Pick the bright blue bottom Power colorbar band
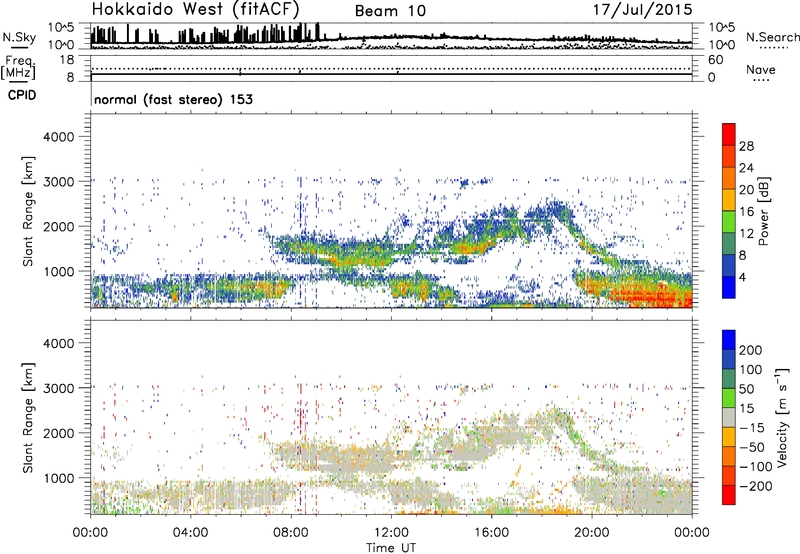This screenshot has width=800, height=554. [729, 287]
